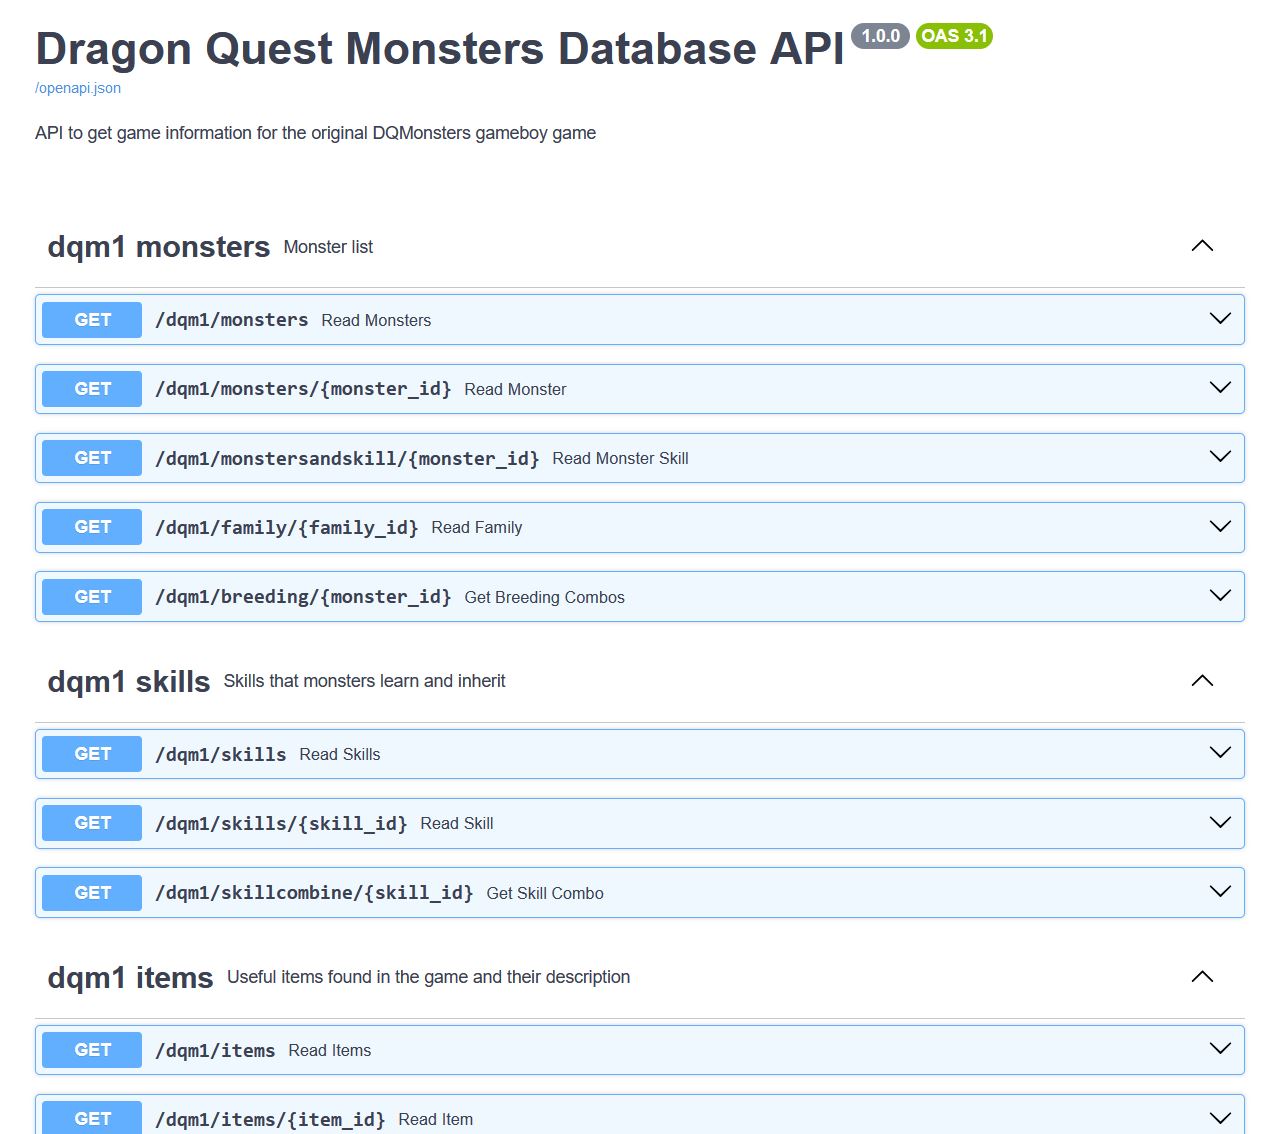Expand the /dqm1/monsters/{monster_id} chevron
Viewport: 1279px width, 1134px height.
pos(1220,388)
